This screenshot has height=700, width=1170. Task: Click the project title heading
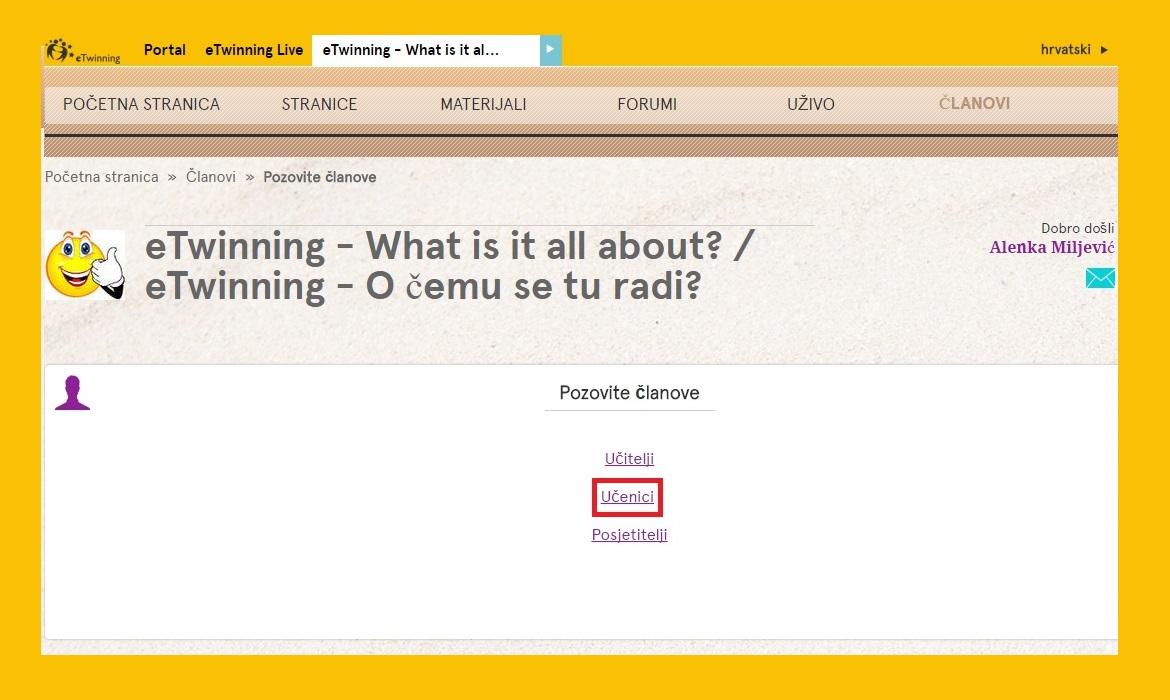(x=450, y=266)
